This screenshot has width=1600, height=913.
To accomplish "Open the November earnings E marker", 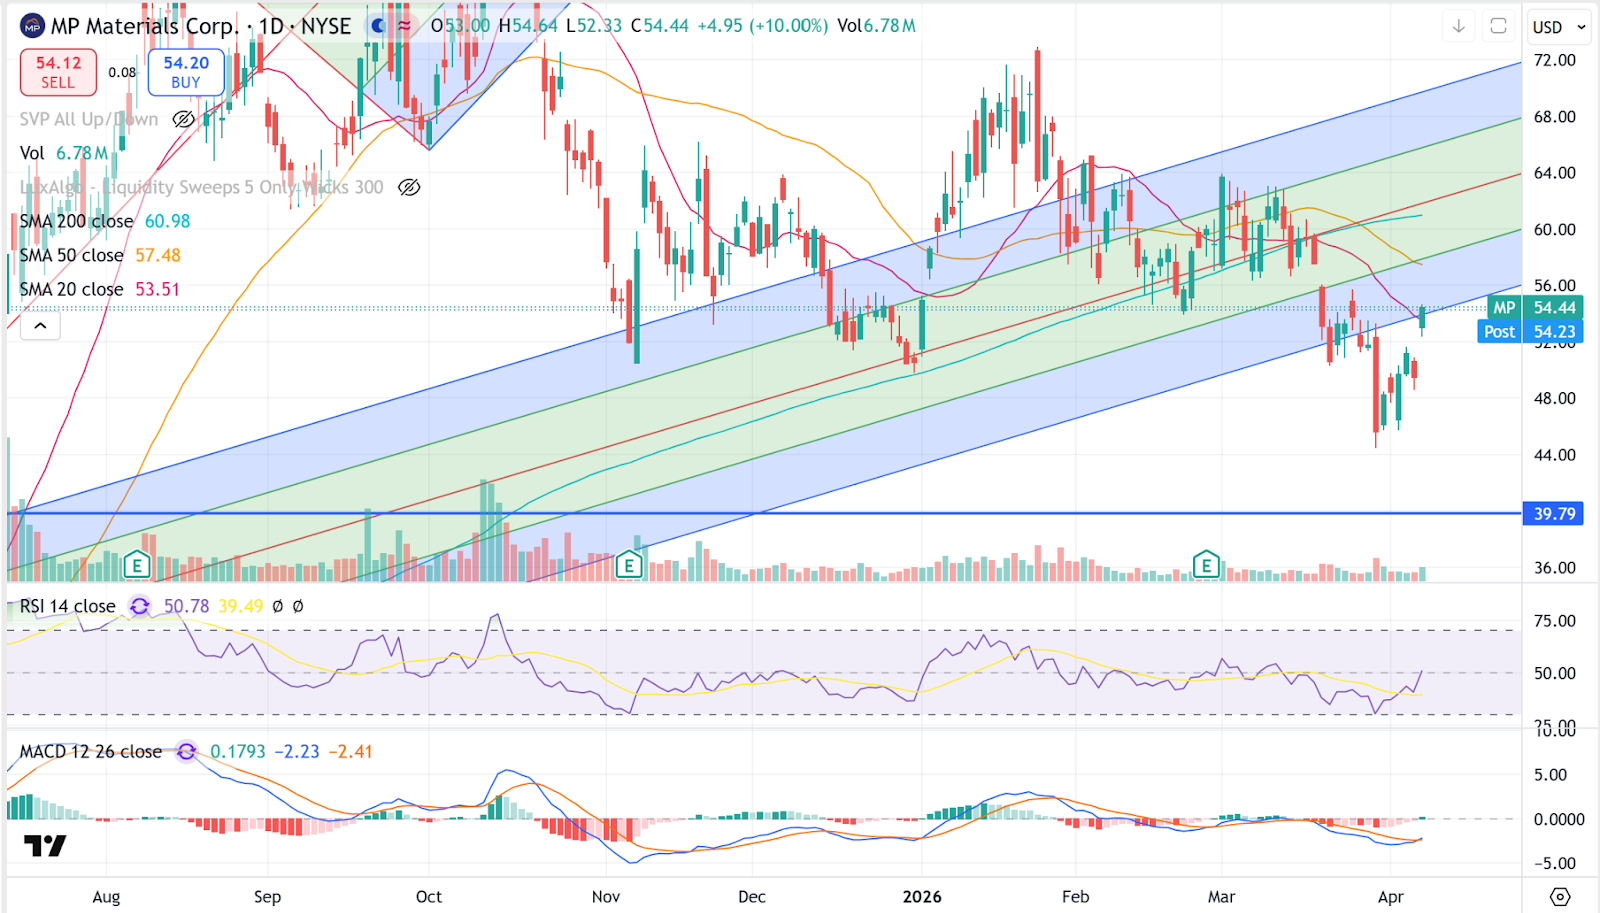I will [628, 565].
